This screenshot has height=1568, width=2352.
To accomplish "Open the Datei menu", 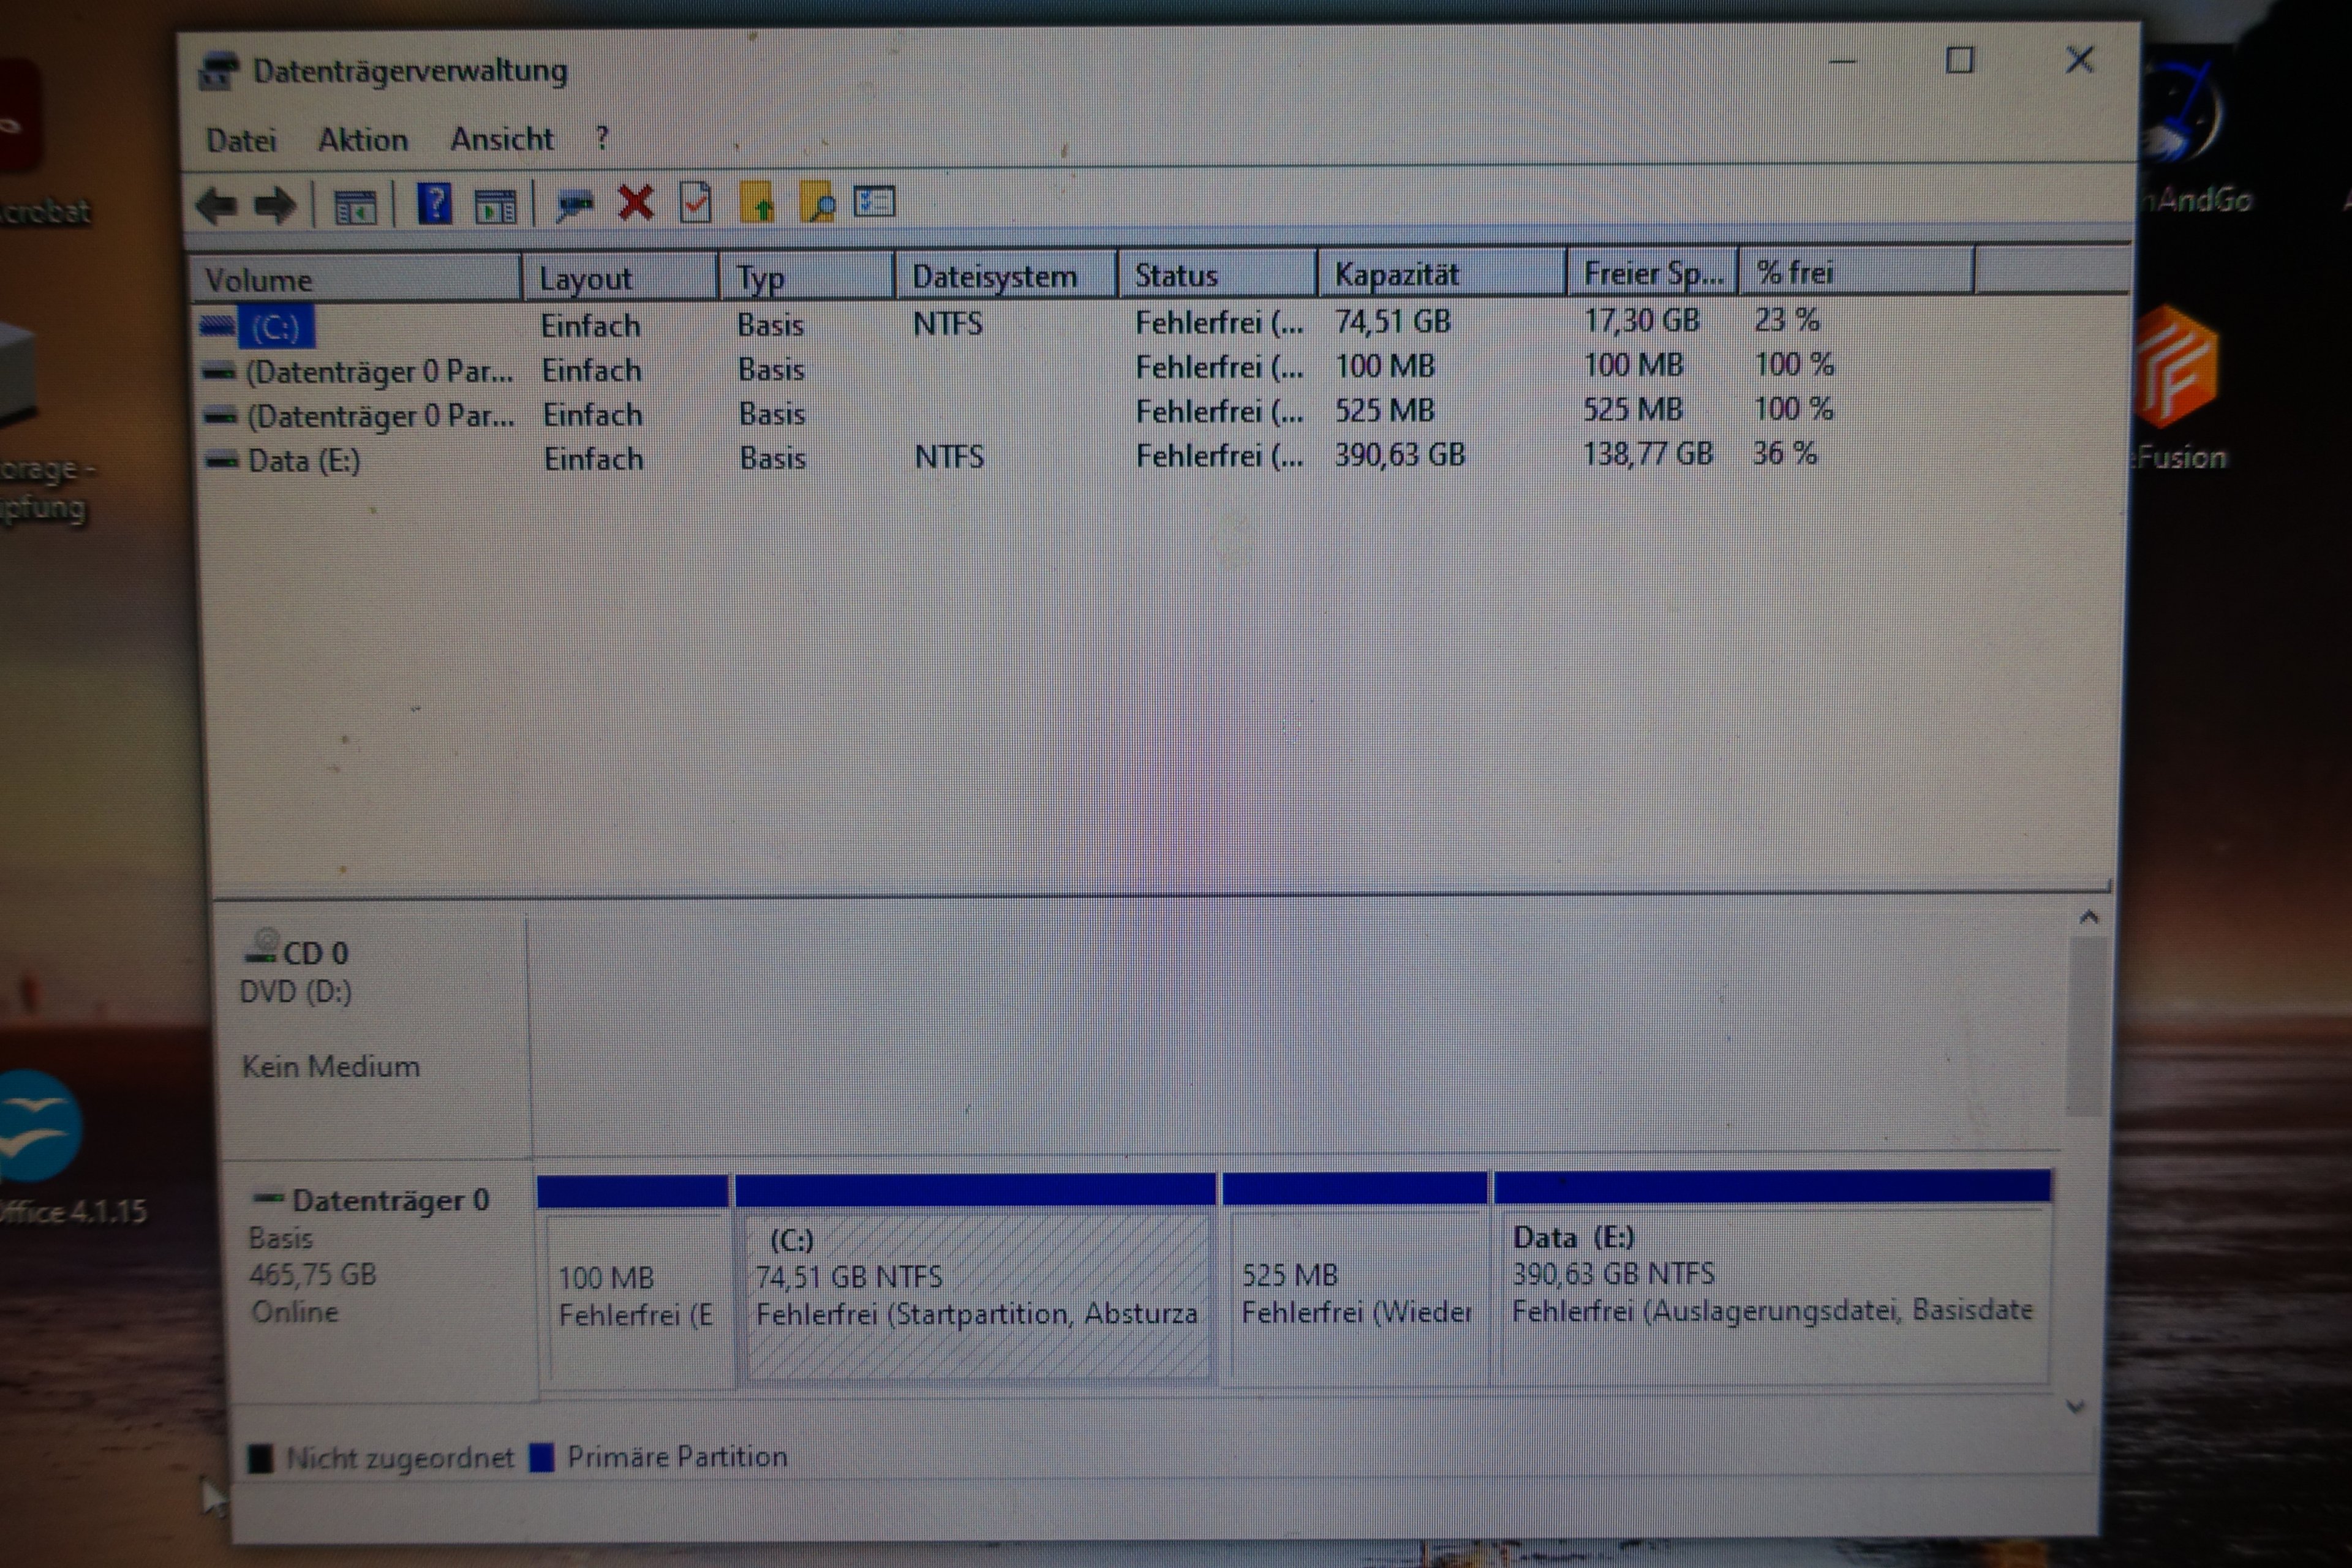I will (241, 140).
